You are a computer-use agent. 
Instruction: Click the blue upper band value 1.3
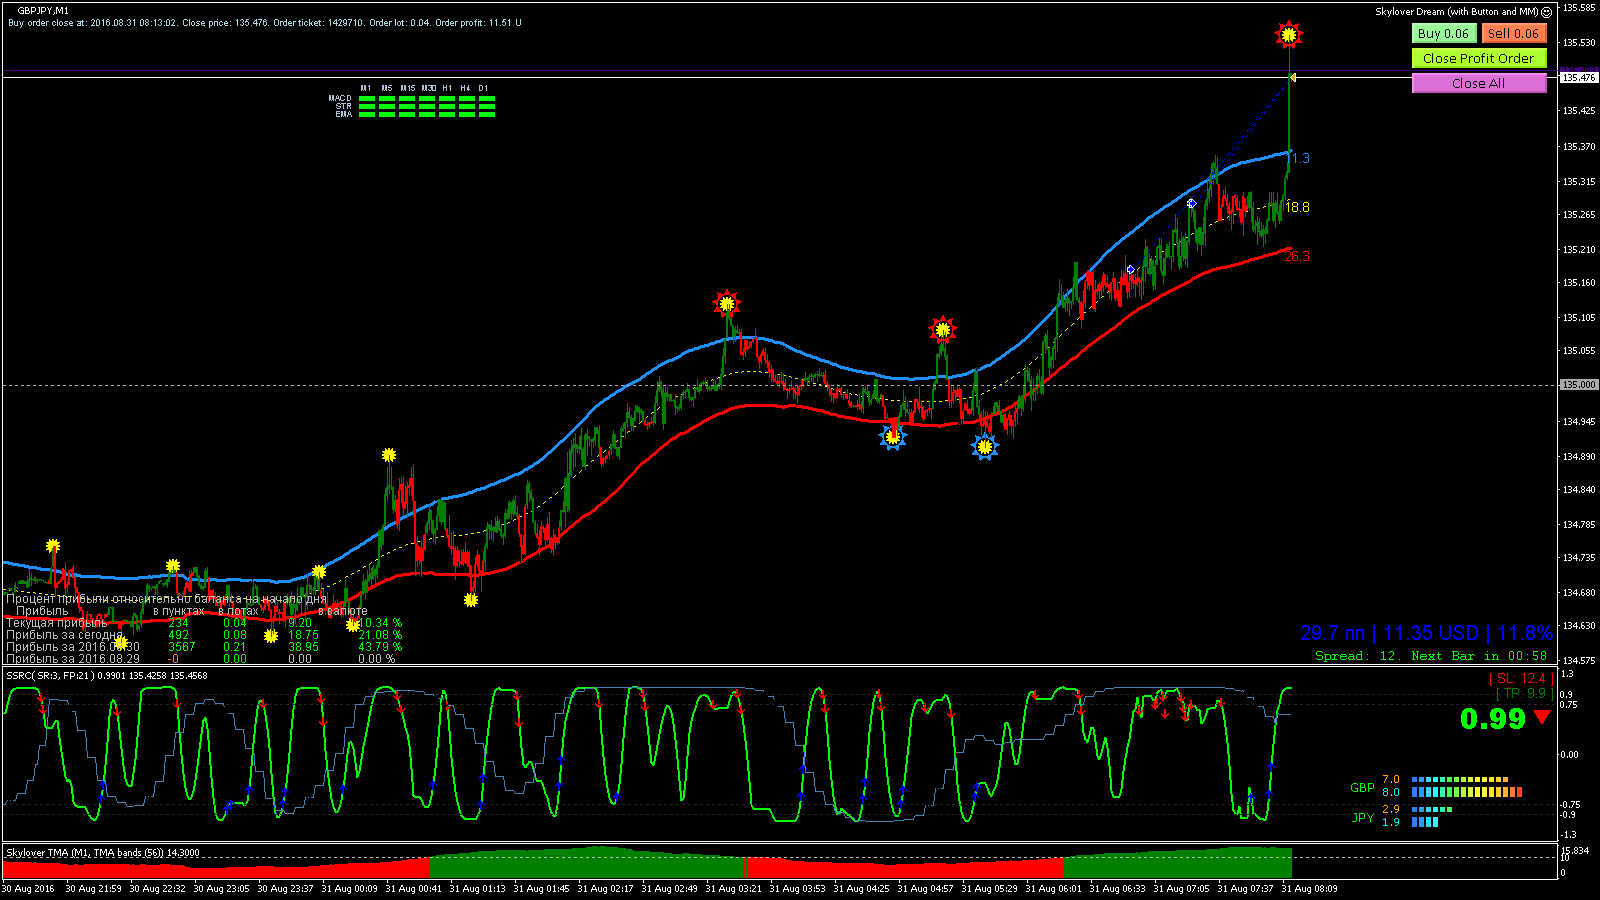(1300, 158)
